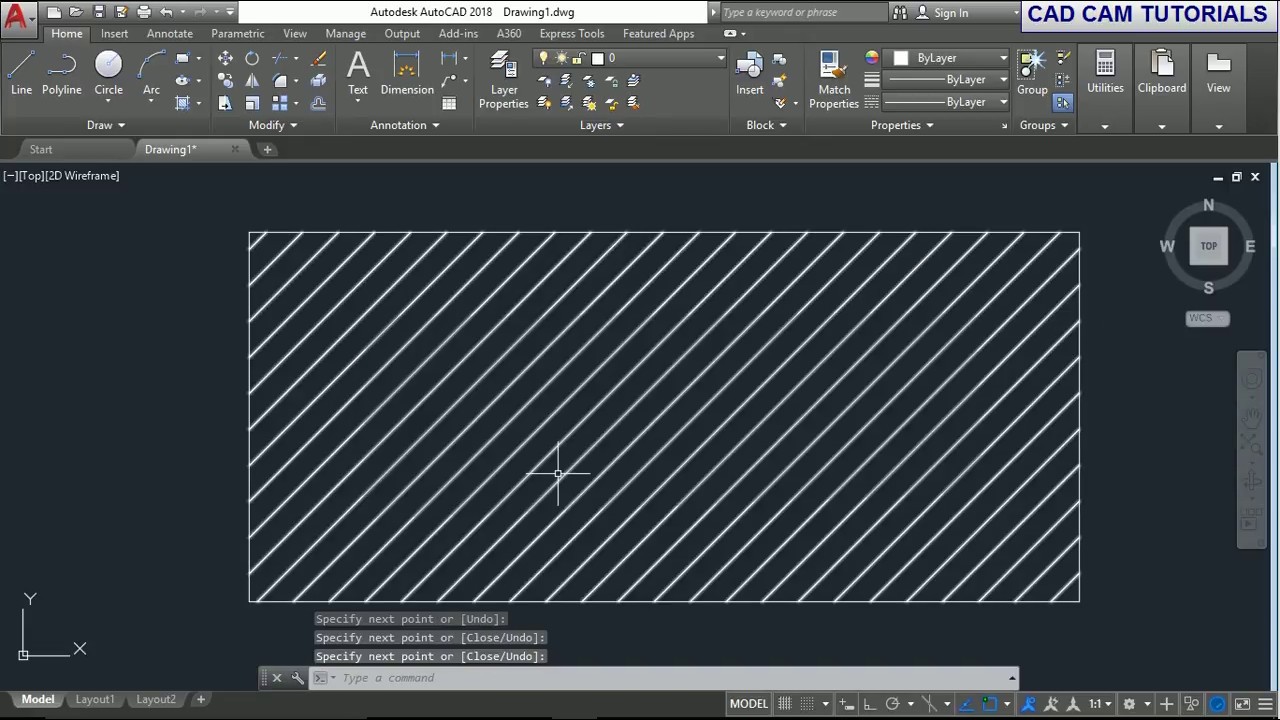Switch to the Layout1 tab

point(95,700)
